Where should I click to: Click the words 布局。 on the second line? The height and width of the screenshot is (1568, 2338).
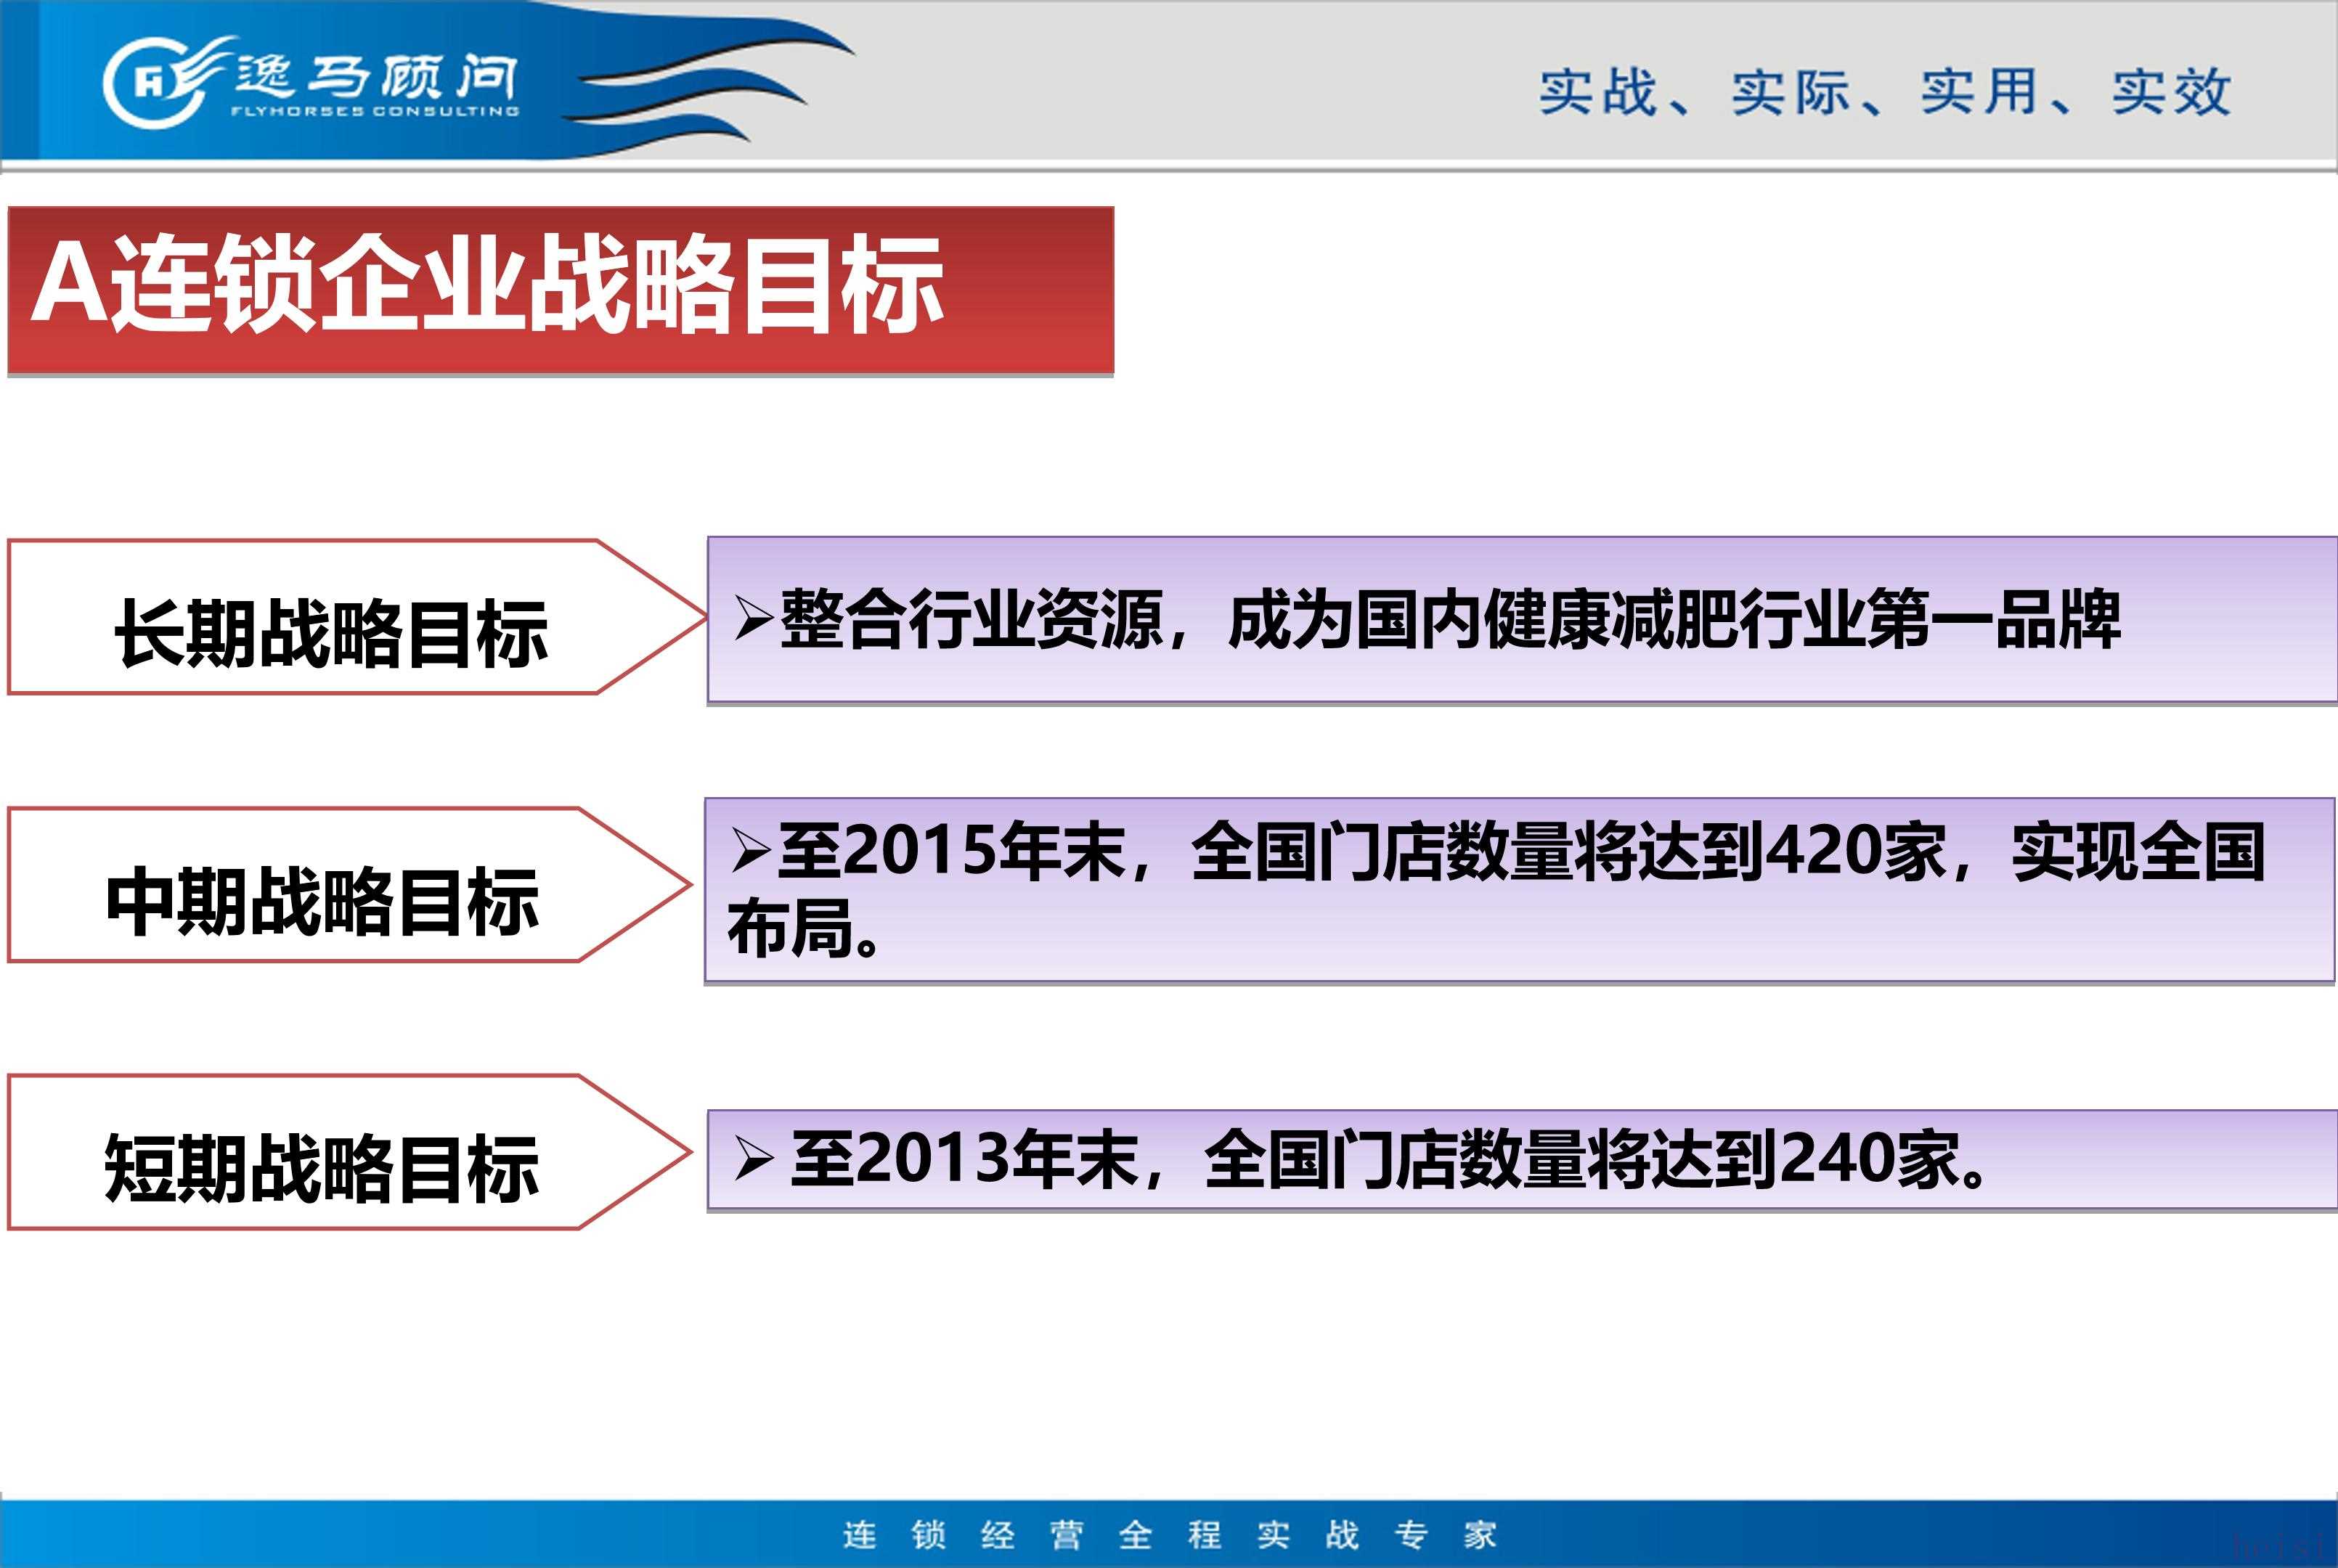coord(803,929)
